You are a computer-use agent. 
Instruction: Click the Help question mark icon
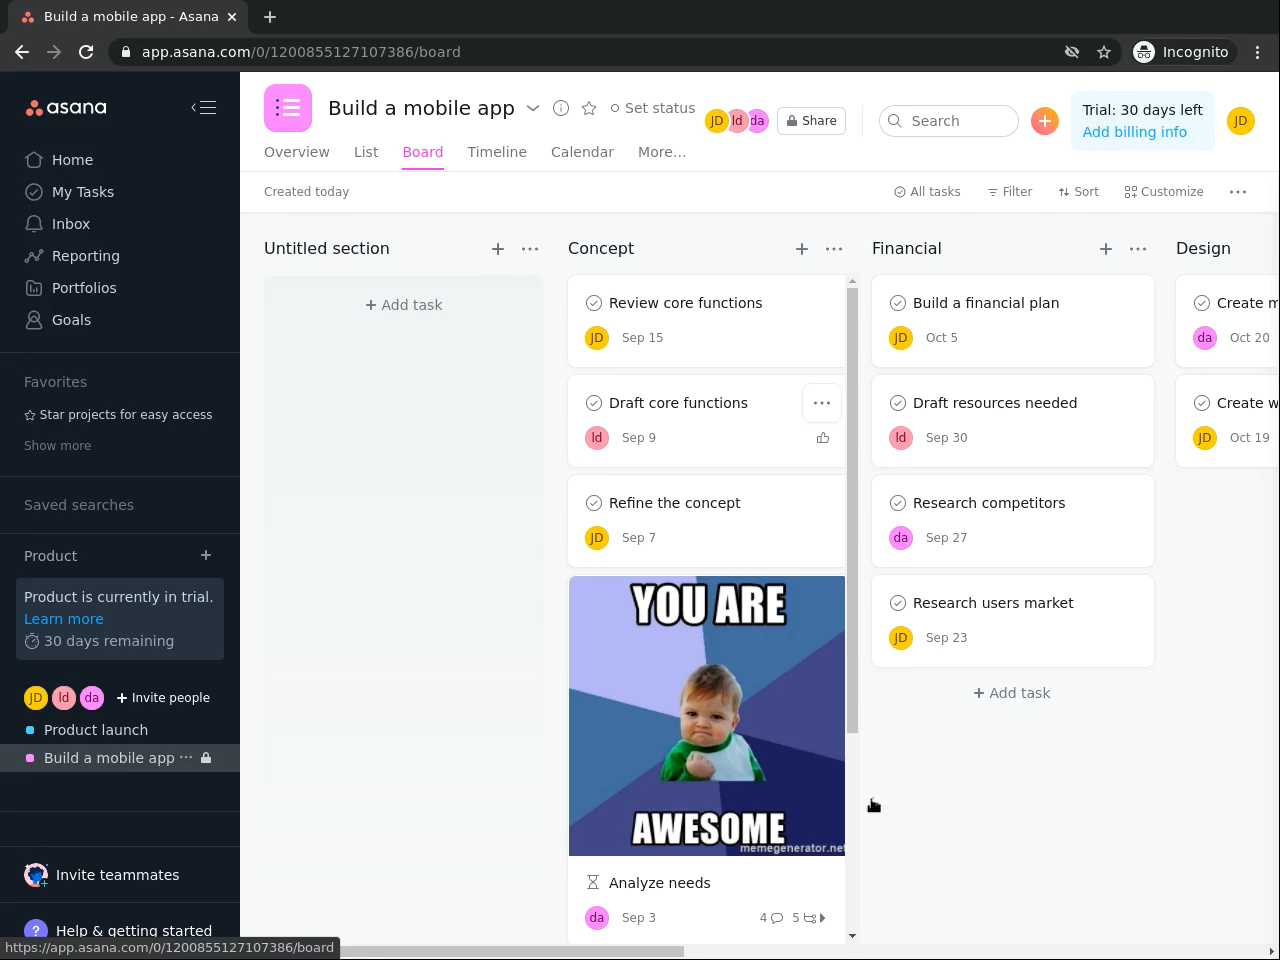click(35, 931)
